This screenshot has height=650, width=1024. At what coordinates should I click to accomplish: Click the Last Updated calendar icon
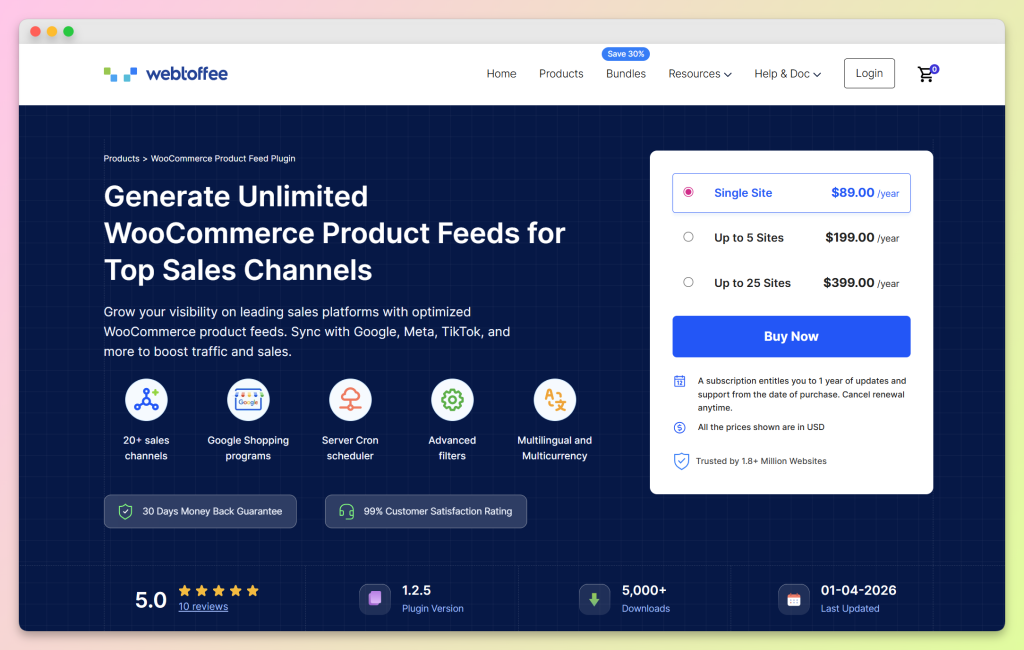pos(793,599)
